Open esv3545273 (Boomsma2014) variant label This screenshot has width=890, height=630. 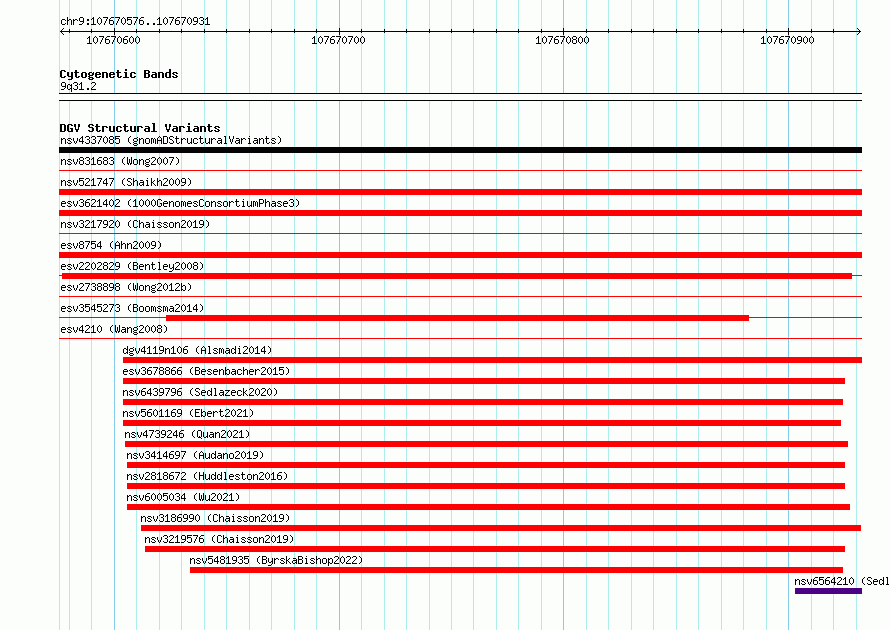(132, 308)
